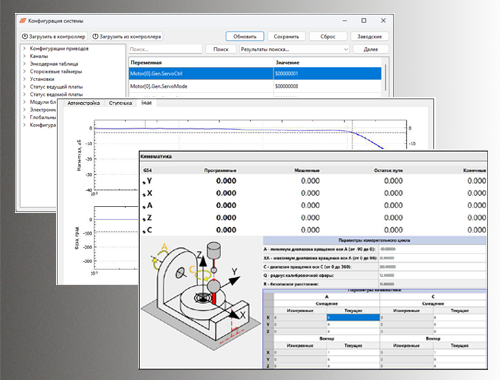500x380 pixels.
Task: Click the Y axis row in Кинематика
Action: pyautogui.click(x=313, y=181)
